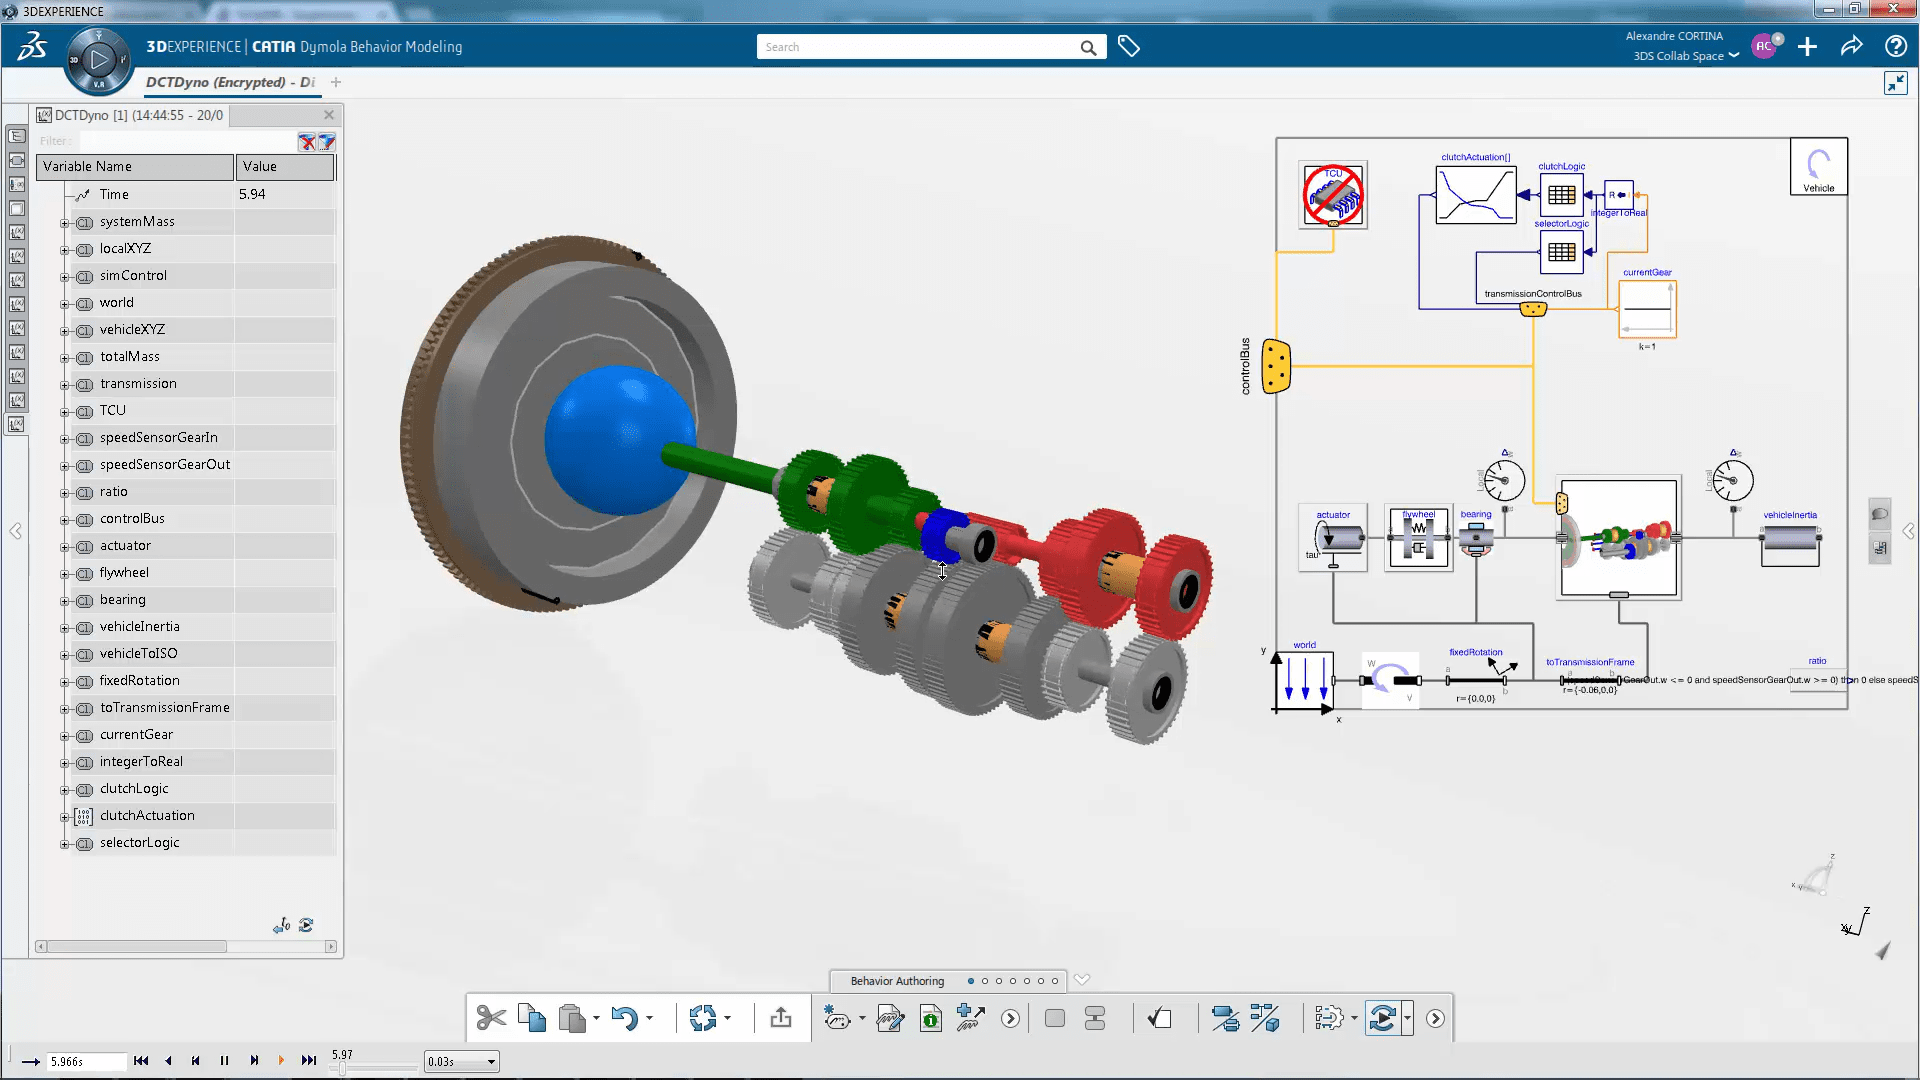
Task: Click the exit full-screen corner icon
Action: [1896, 83]
